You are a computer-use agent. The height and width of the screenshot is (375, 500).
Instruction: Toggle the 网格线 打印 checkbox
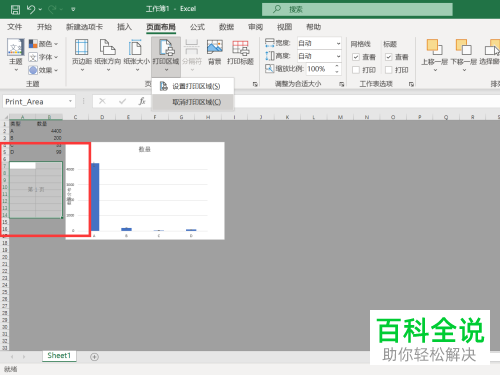click(356, 70)
